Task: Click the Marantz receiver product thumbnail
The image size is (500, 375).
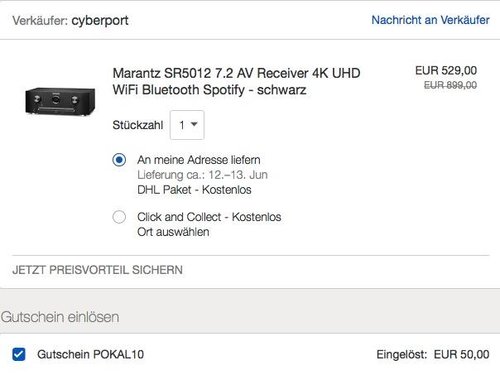Action: point(60,101)
